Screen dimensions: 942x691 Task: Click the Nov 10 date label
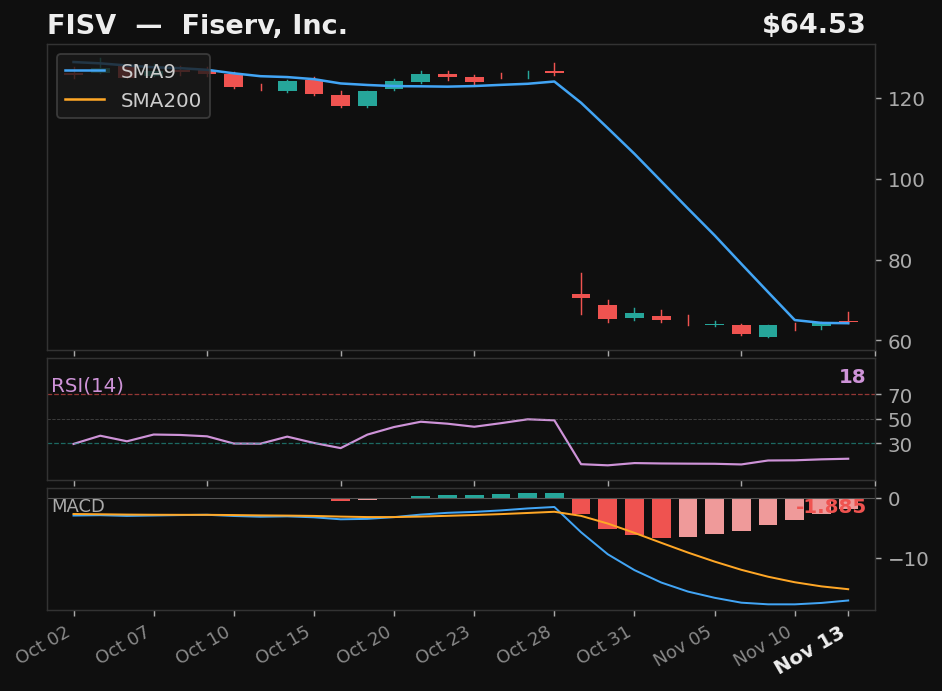click(x=764, y=645)
